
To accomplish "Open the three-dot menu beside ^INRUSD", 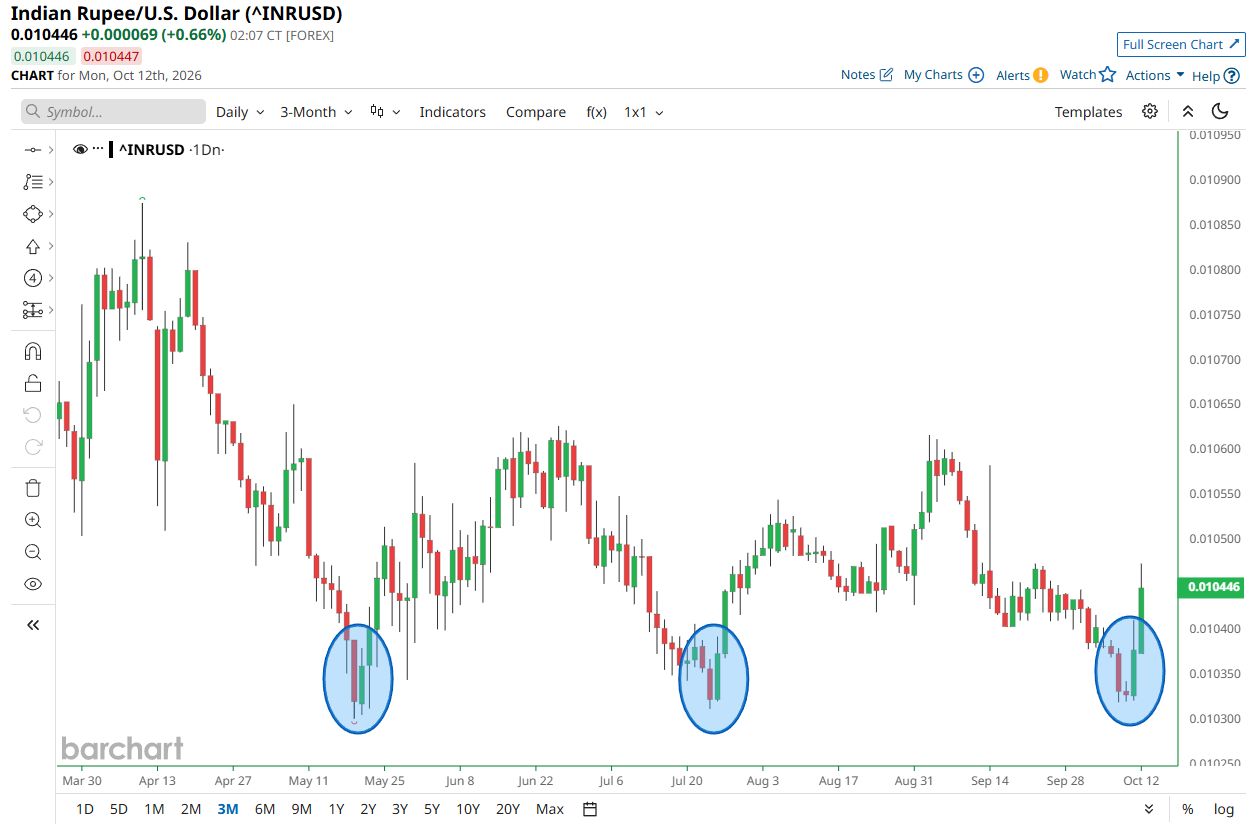I will point(98,149).
